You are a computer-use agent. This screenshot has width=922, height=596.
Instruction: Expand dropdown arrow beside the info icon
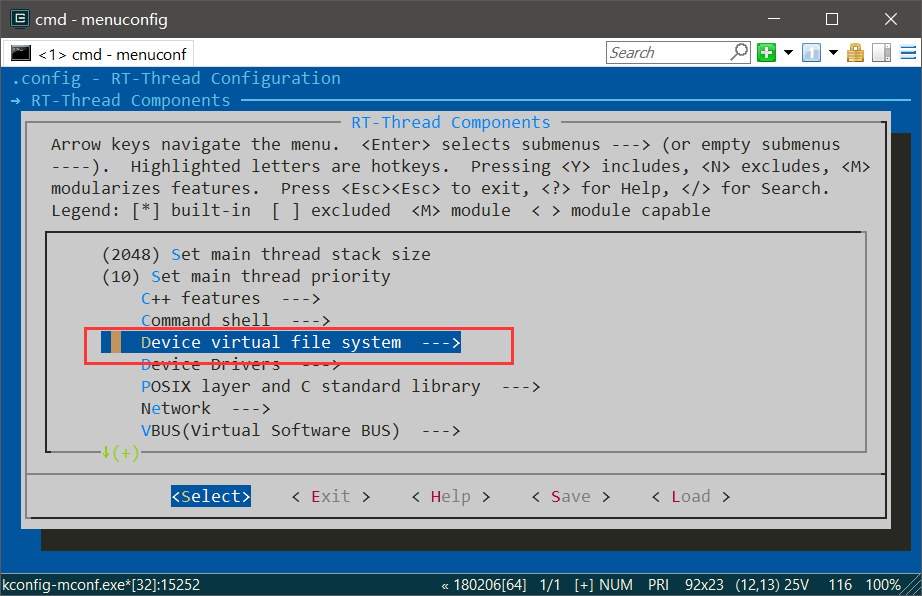[x=833, y=53]
